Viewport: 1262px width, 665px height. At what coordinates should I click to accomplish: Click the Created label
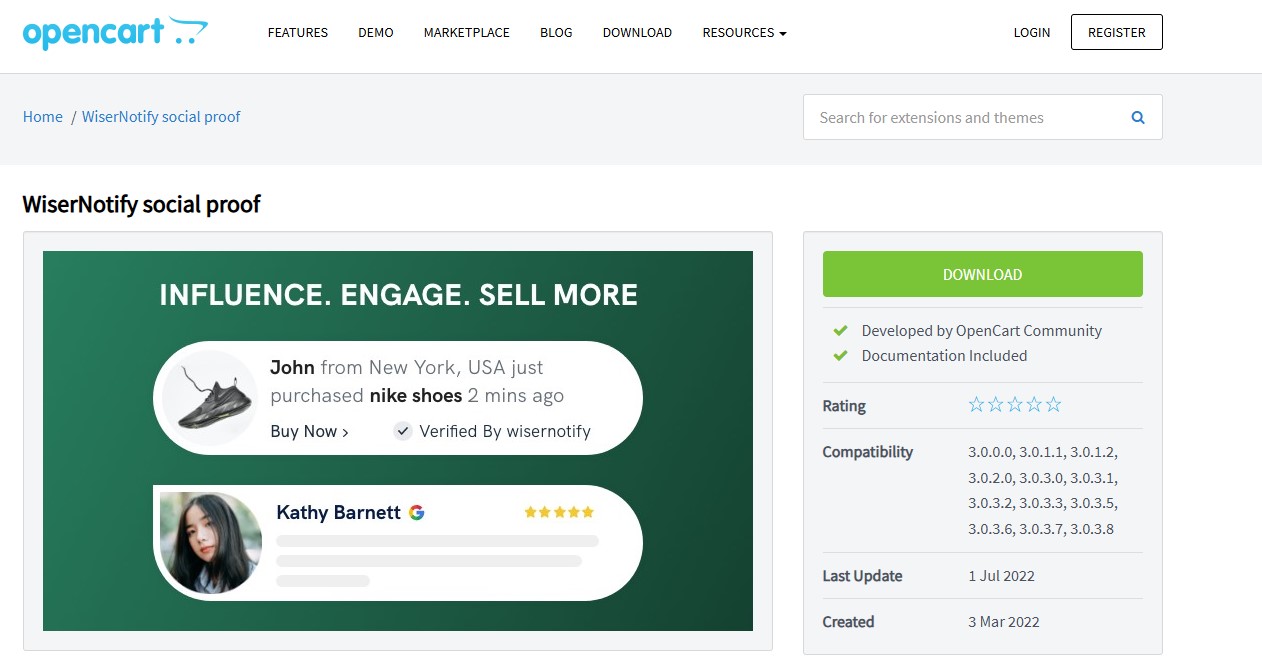848,622
